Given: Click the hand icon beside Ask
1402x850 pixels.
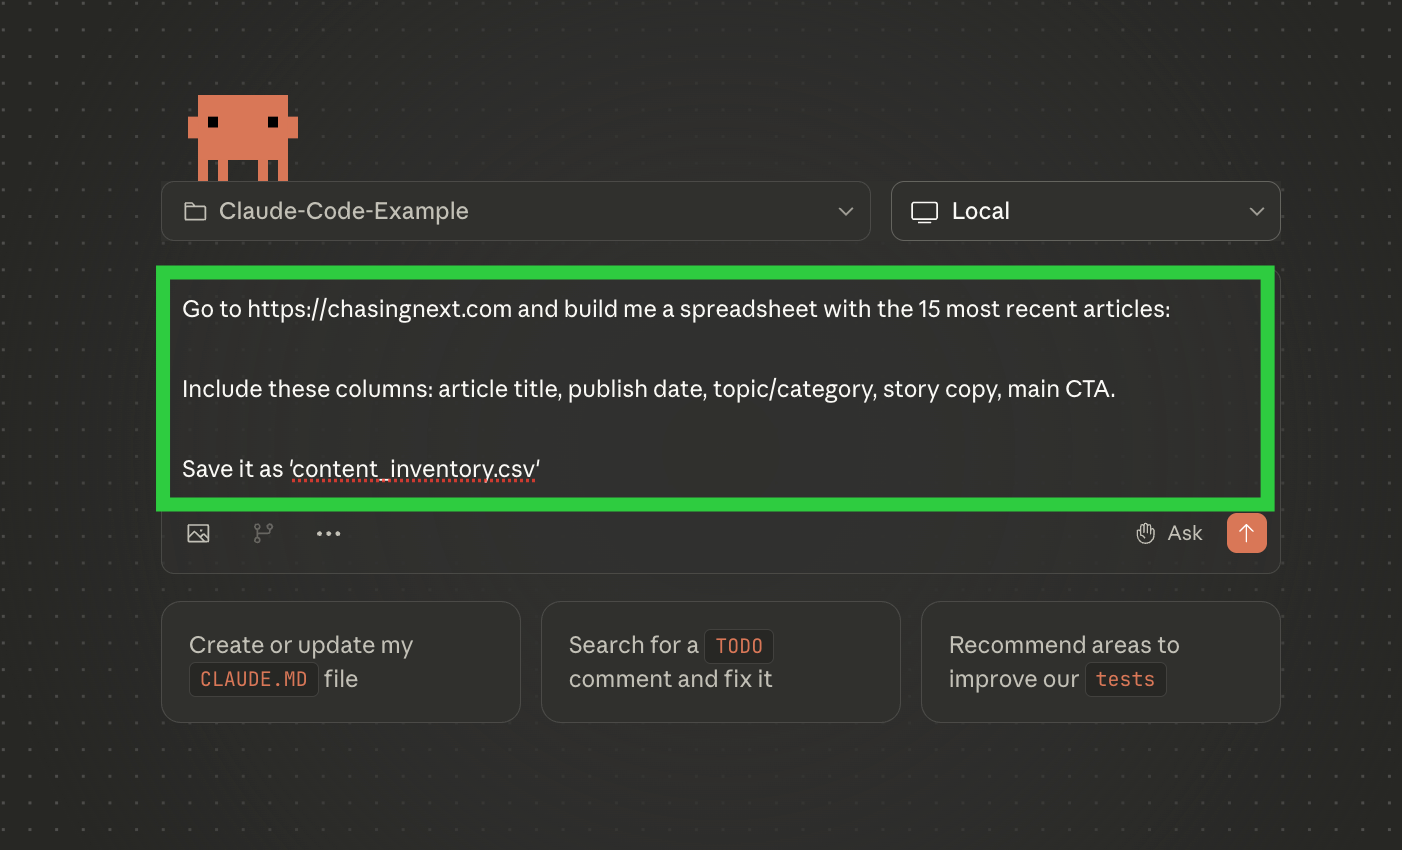Looking at the screenshot, I should click(x=1146, y=533).
